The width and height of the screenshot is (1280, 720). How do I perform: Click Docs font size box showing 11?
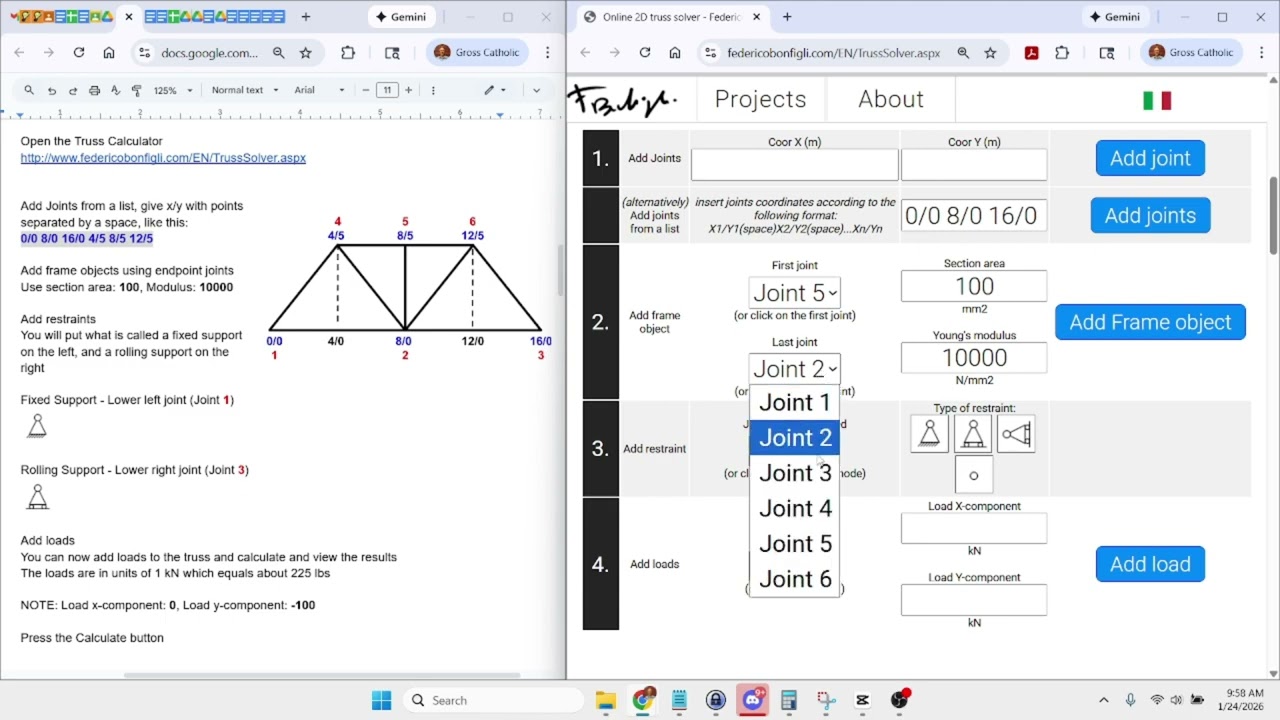pos(387,90)
